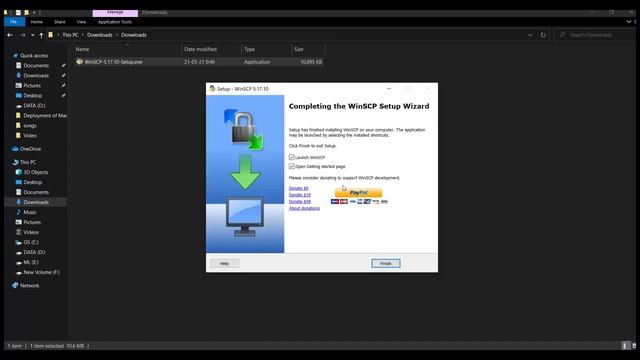Refresh the Explorer folder view
640x360 pixels.
click(x=543, y=35)
